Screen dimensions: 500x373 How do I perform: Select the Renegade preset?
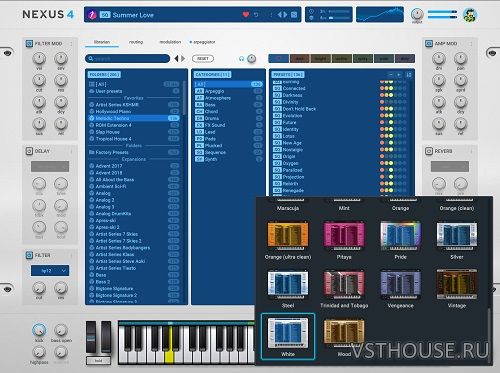pyautogui.click(x=340, y=190)
